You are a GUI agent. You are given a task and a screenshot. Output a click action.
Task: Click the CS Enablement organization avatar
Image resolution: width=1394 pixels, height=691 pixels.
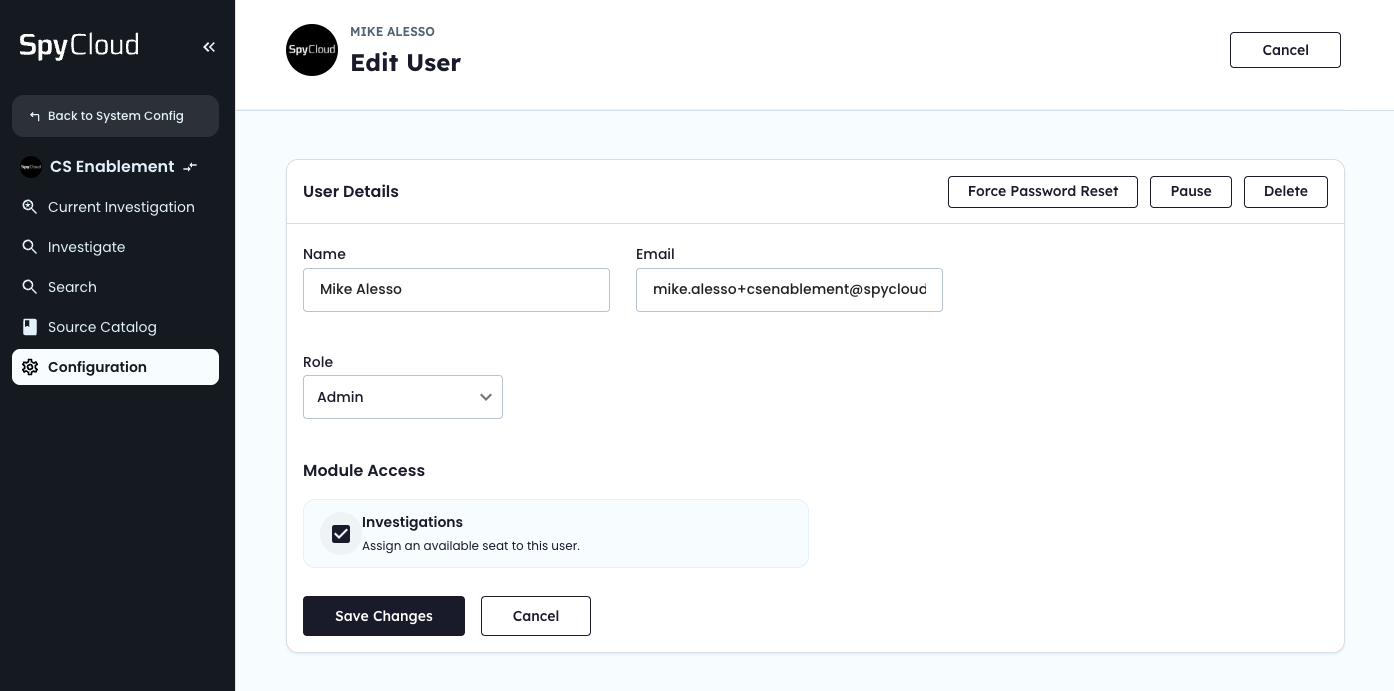click(x=31, y=167)
